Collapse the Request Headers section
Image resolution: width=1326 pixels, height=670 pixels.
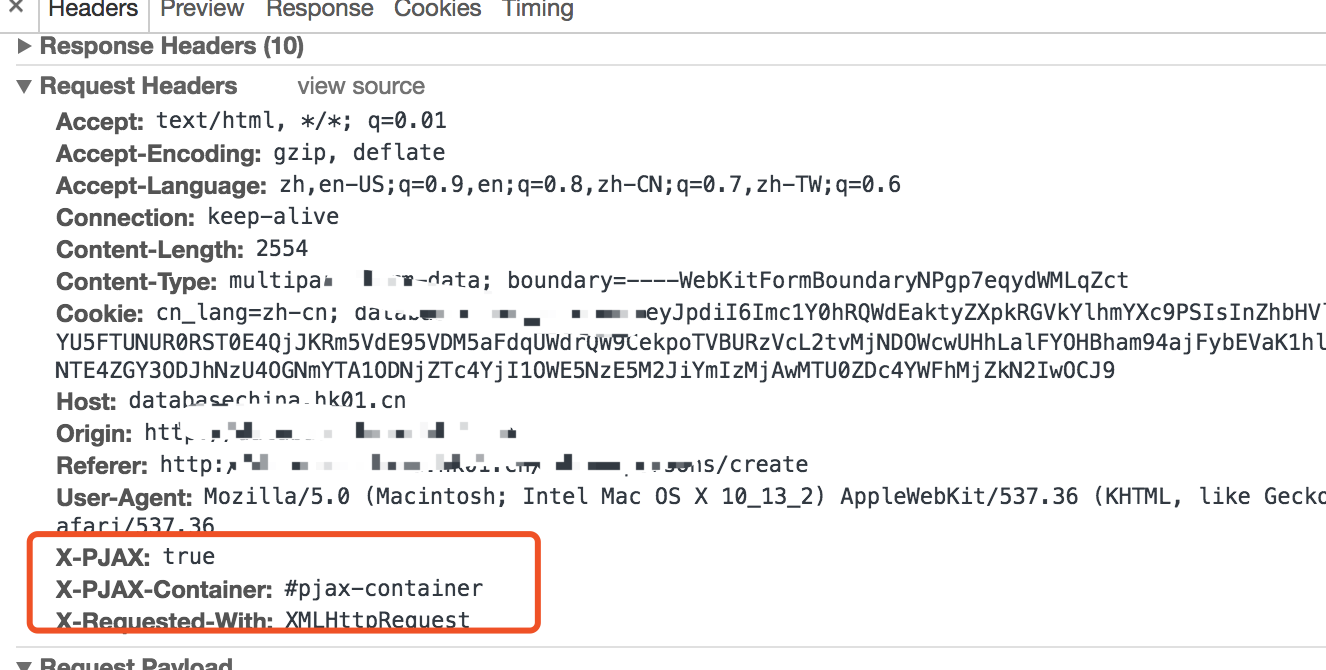coord(24,85)
